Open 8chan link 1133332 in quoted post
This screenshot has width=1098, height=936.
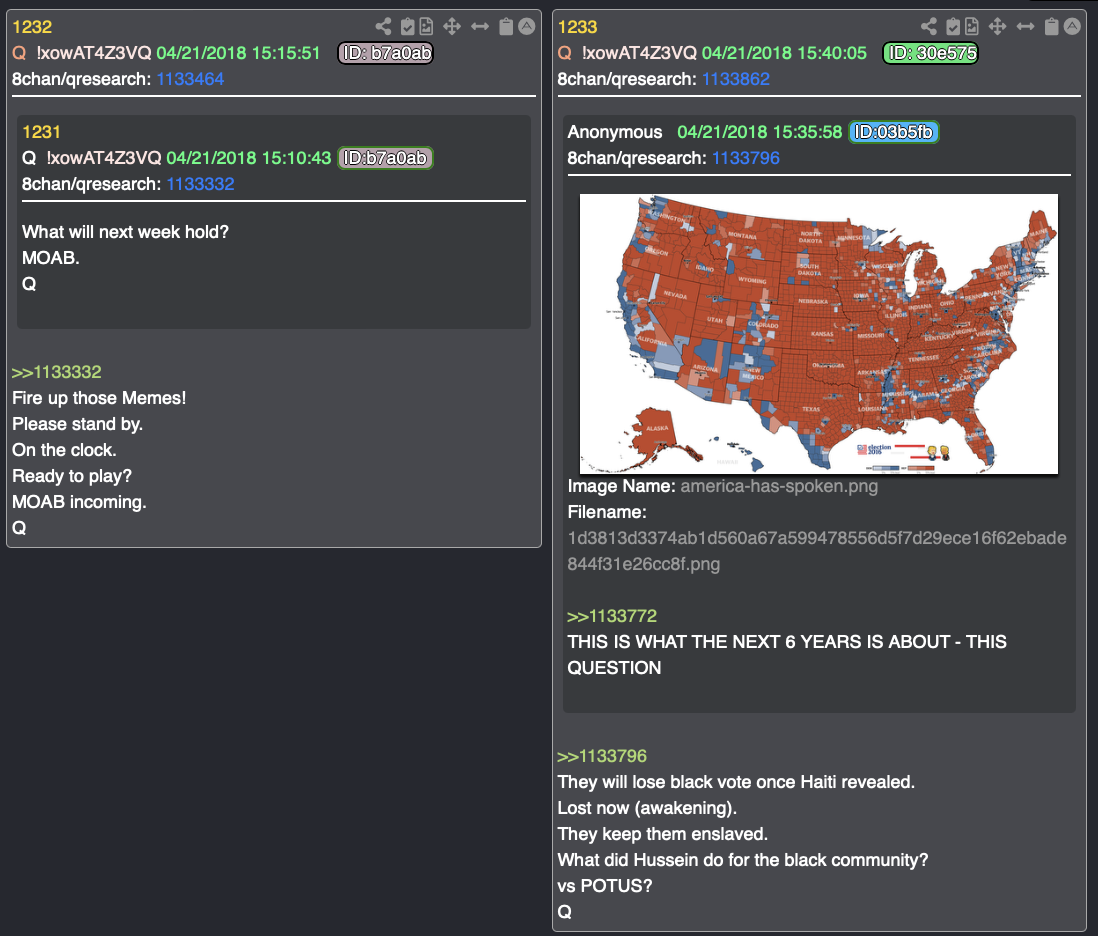[200, 184]
